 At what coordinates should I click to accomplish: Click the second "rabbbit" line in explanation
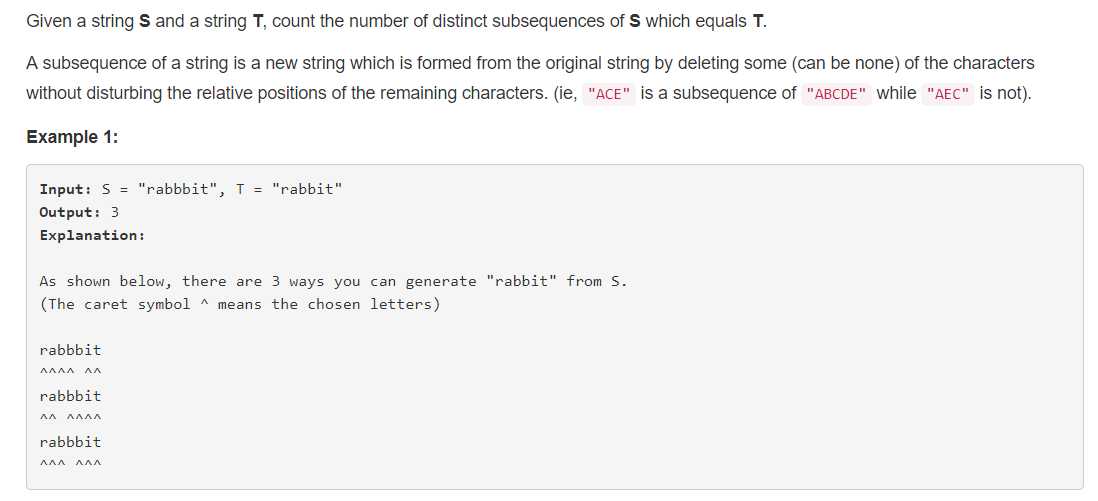point(71,396)
